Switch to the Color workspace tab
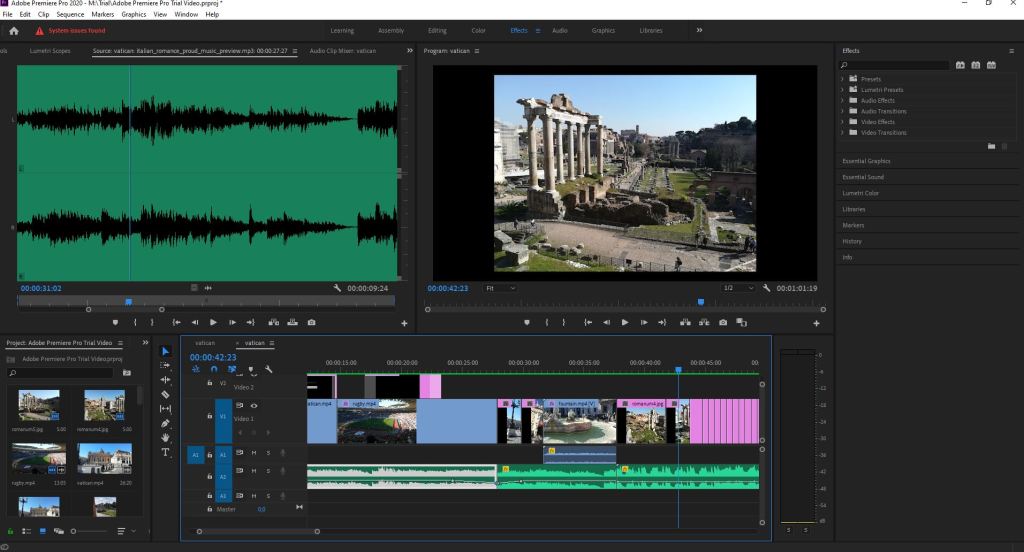1024x552 pixels. (479, 31)
